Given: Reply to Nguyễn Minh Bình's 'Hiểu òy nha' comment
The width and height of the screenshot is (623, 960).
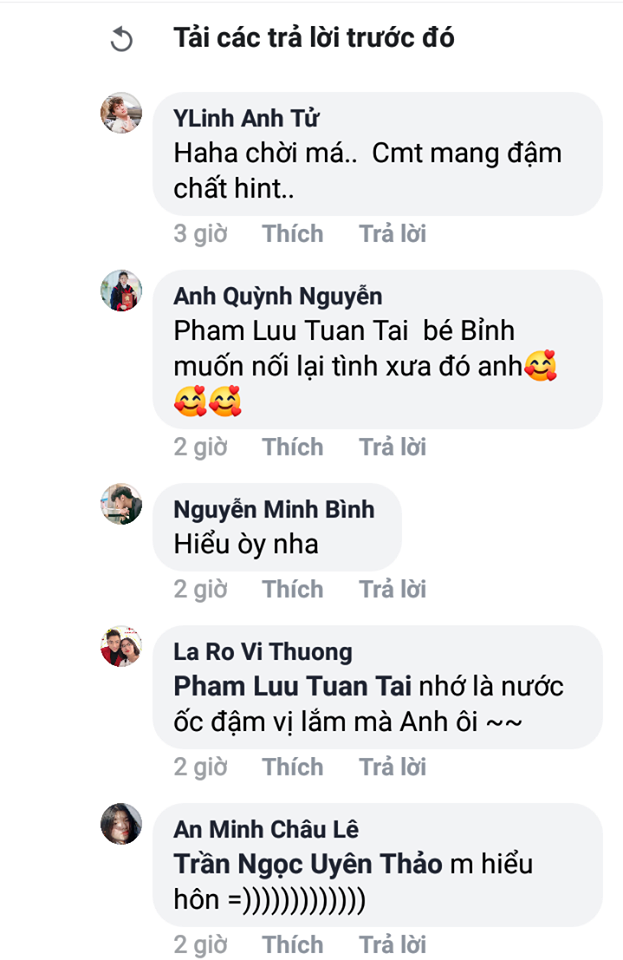Looking at the screenshot, I should click(x=392, y=590).
